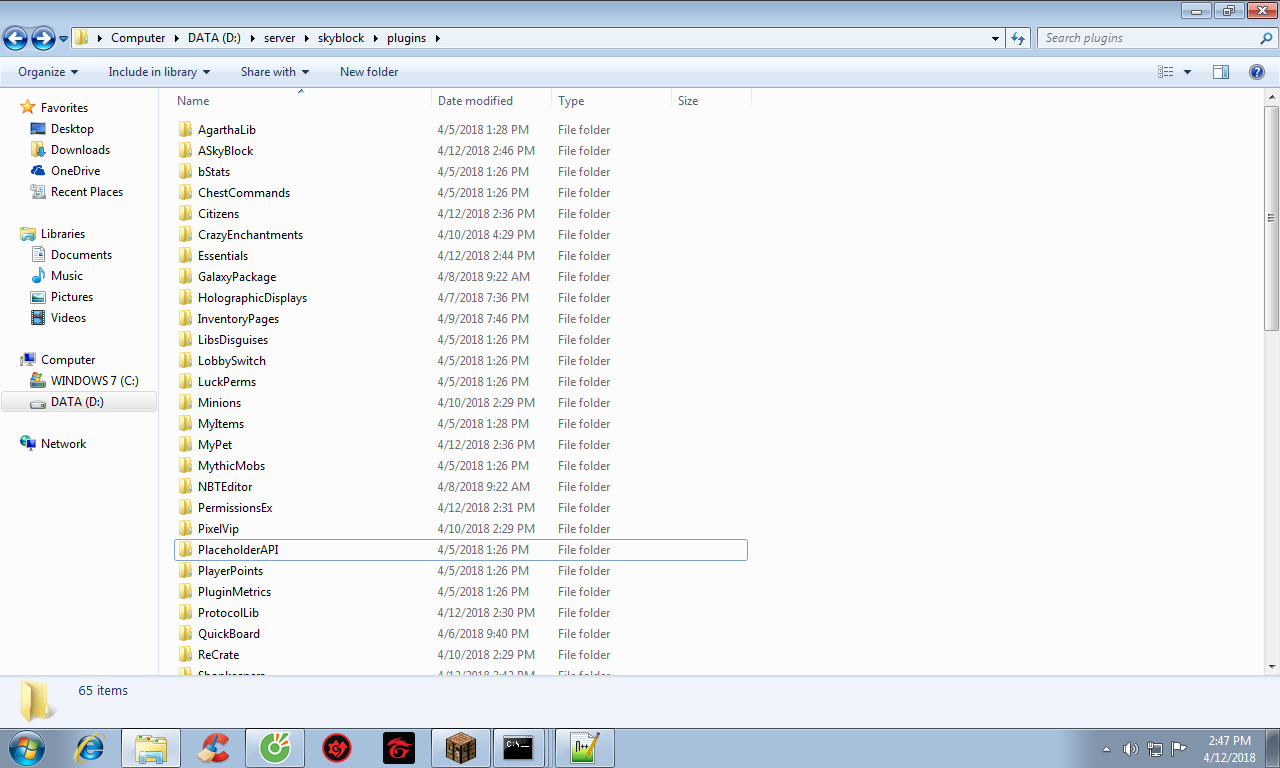Click the Minecraft crafting table taskbar icon
This screenshot has height=768, width=1280.
461,747
